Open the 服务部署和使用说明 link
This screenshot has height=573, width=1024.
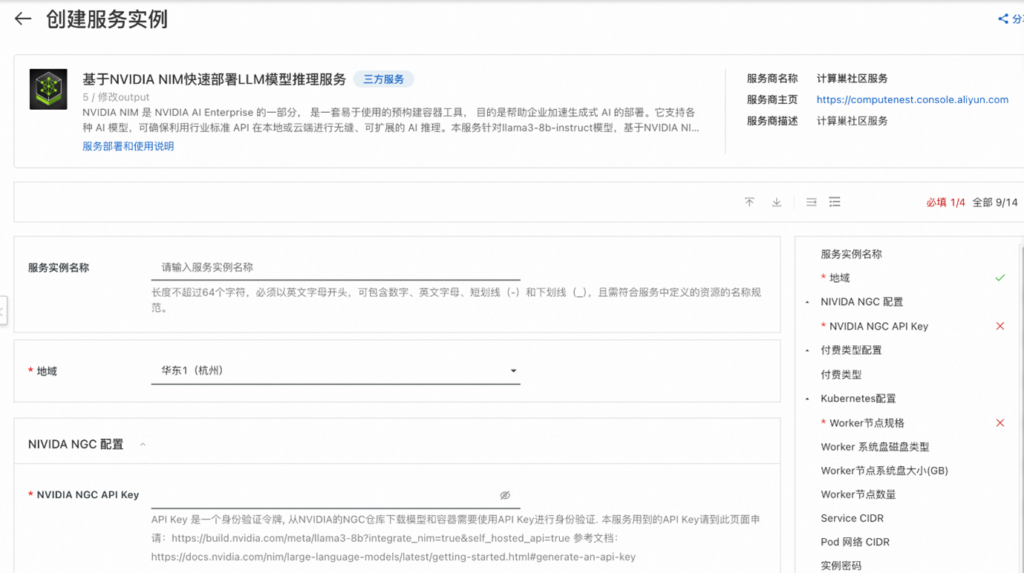128,146
